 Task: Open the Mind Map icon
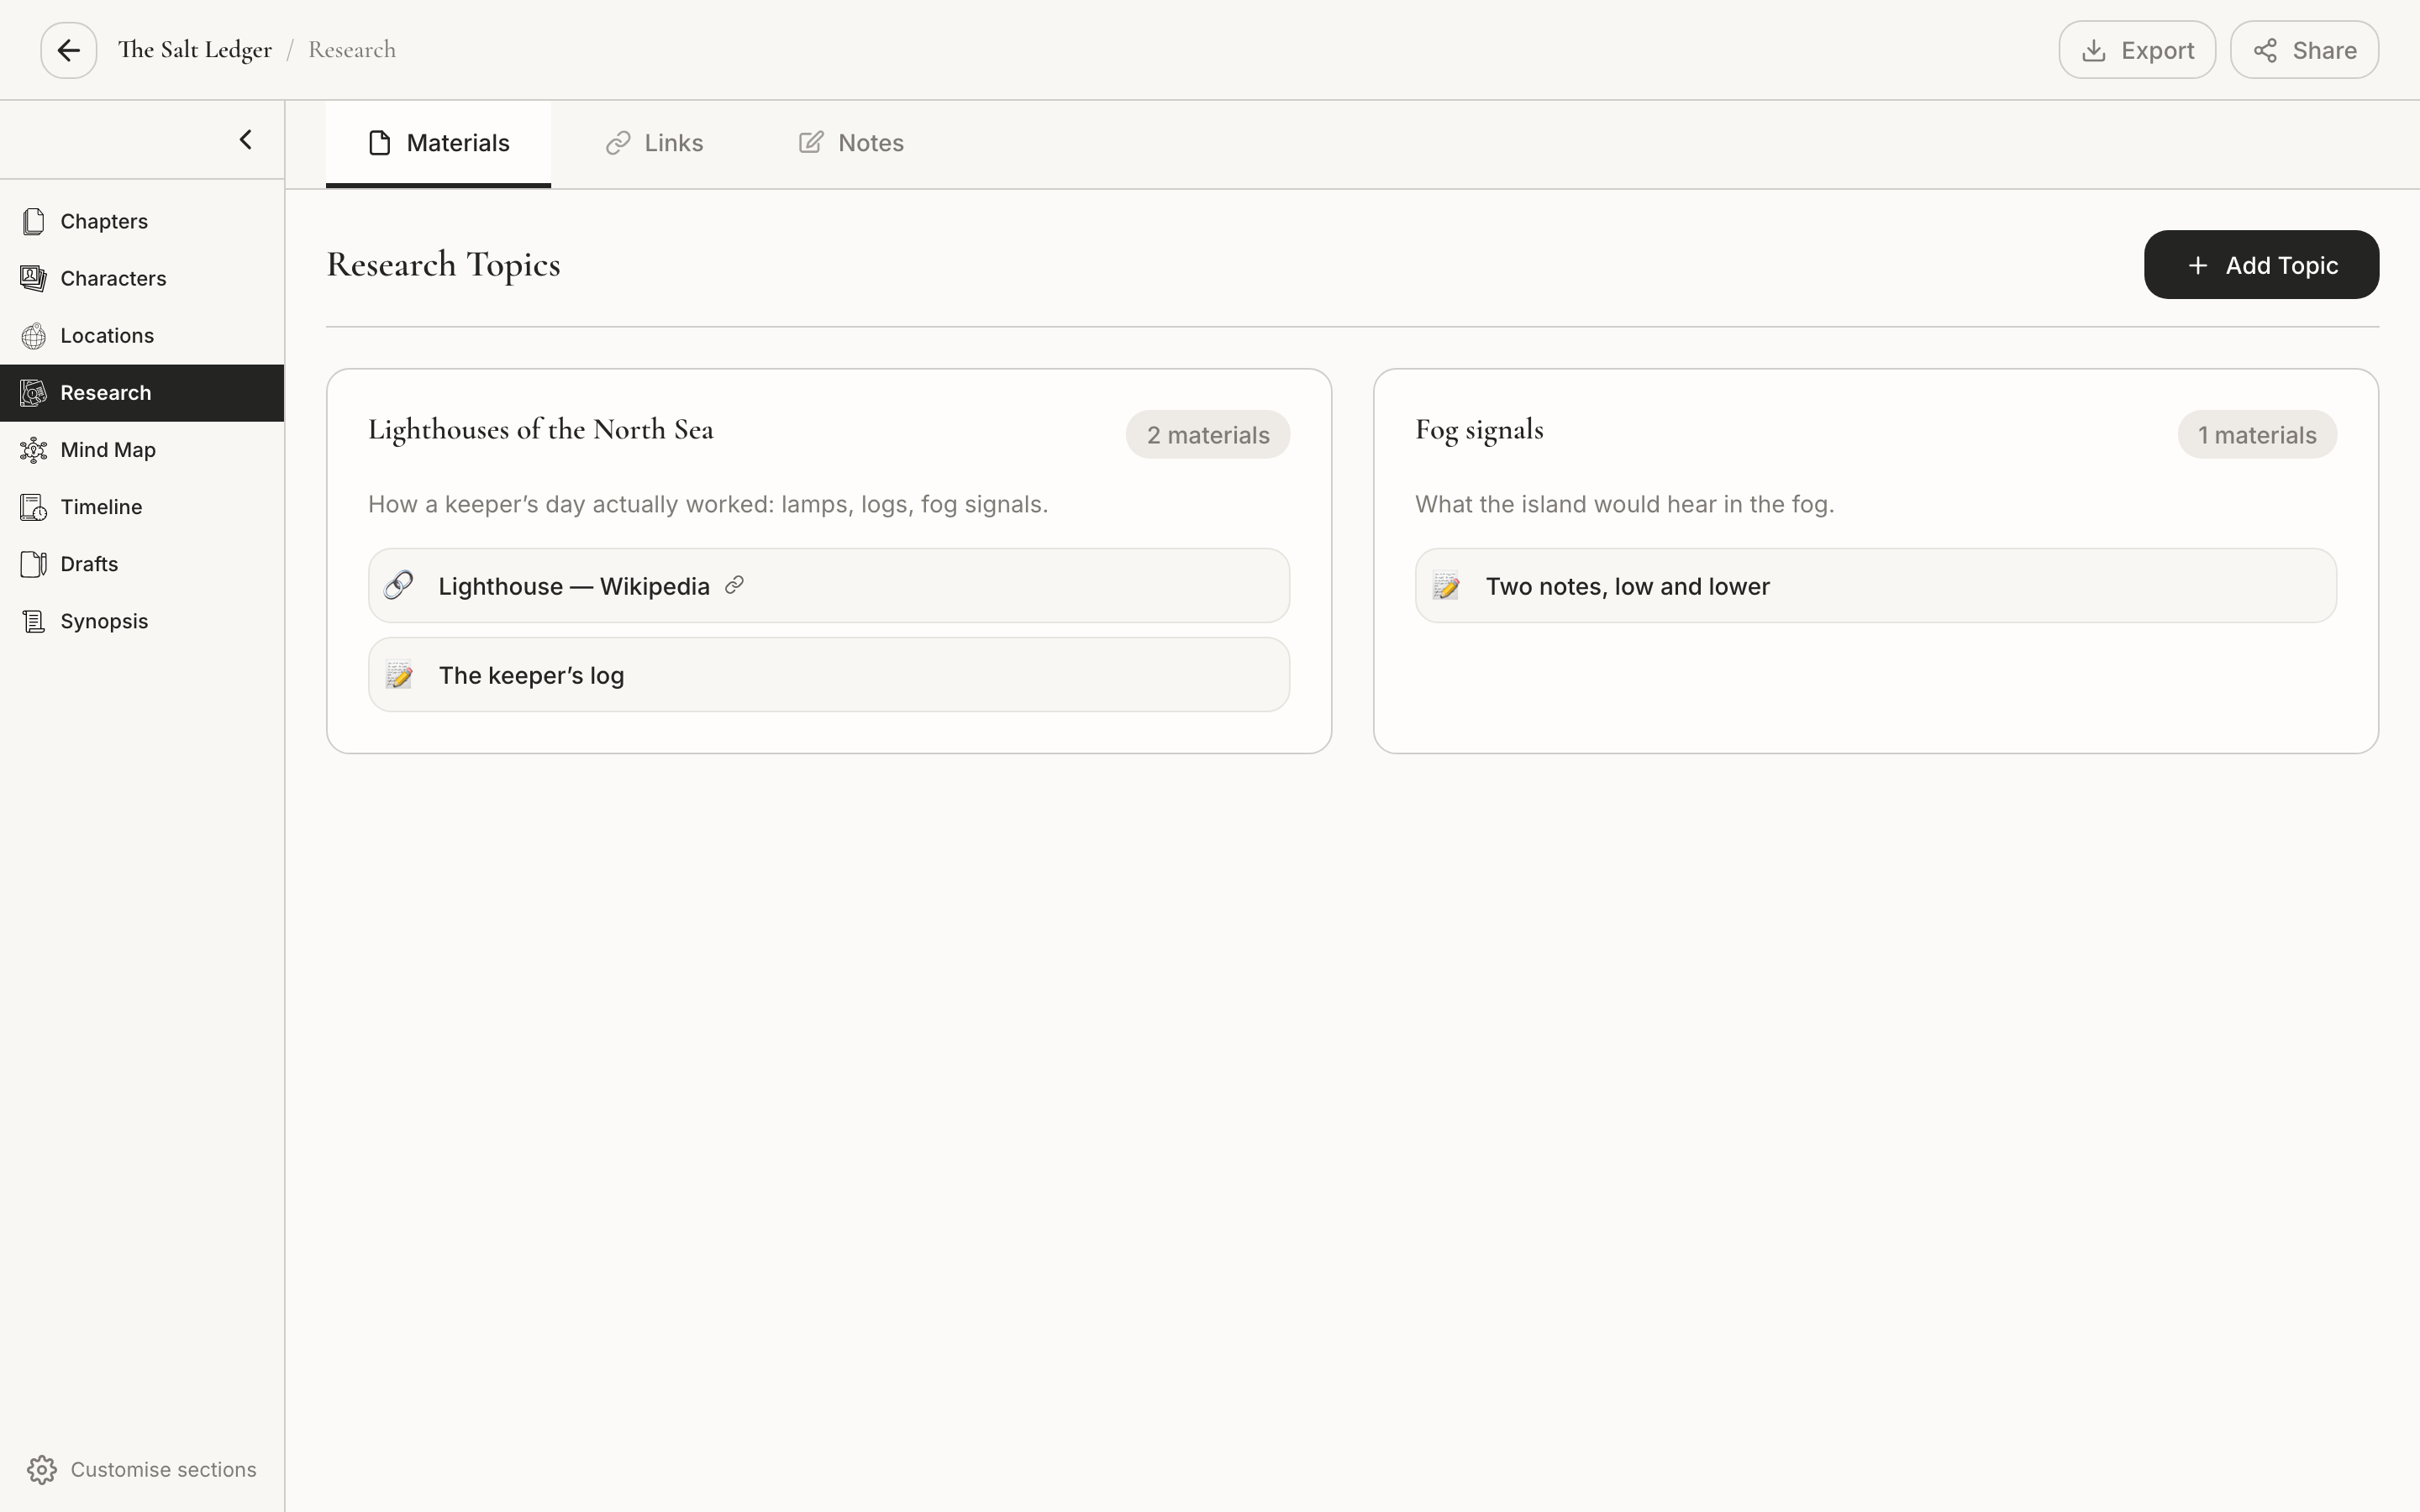(x=33, y=450)
